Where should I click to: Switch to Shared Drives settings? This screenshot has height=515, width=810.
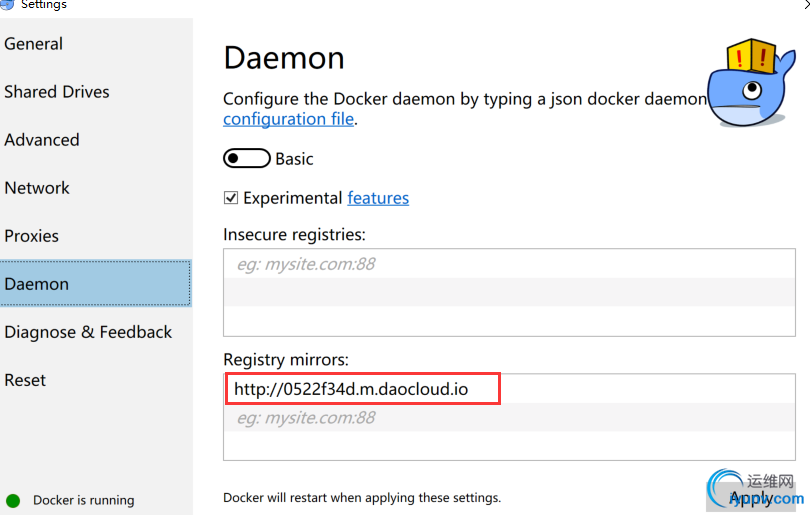tap(57, 92)
